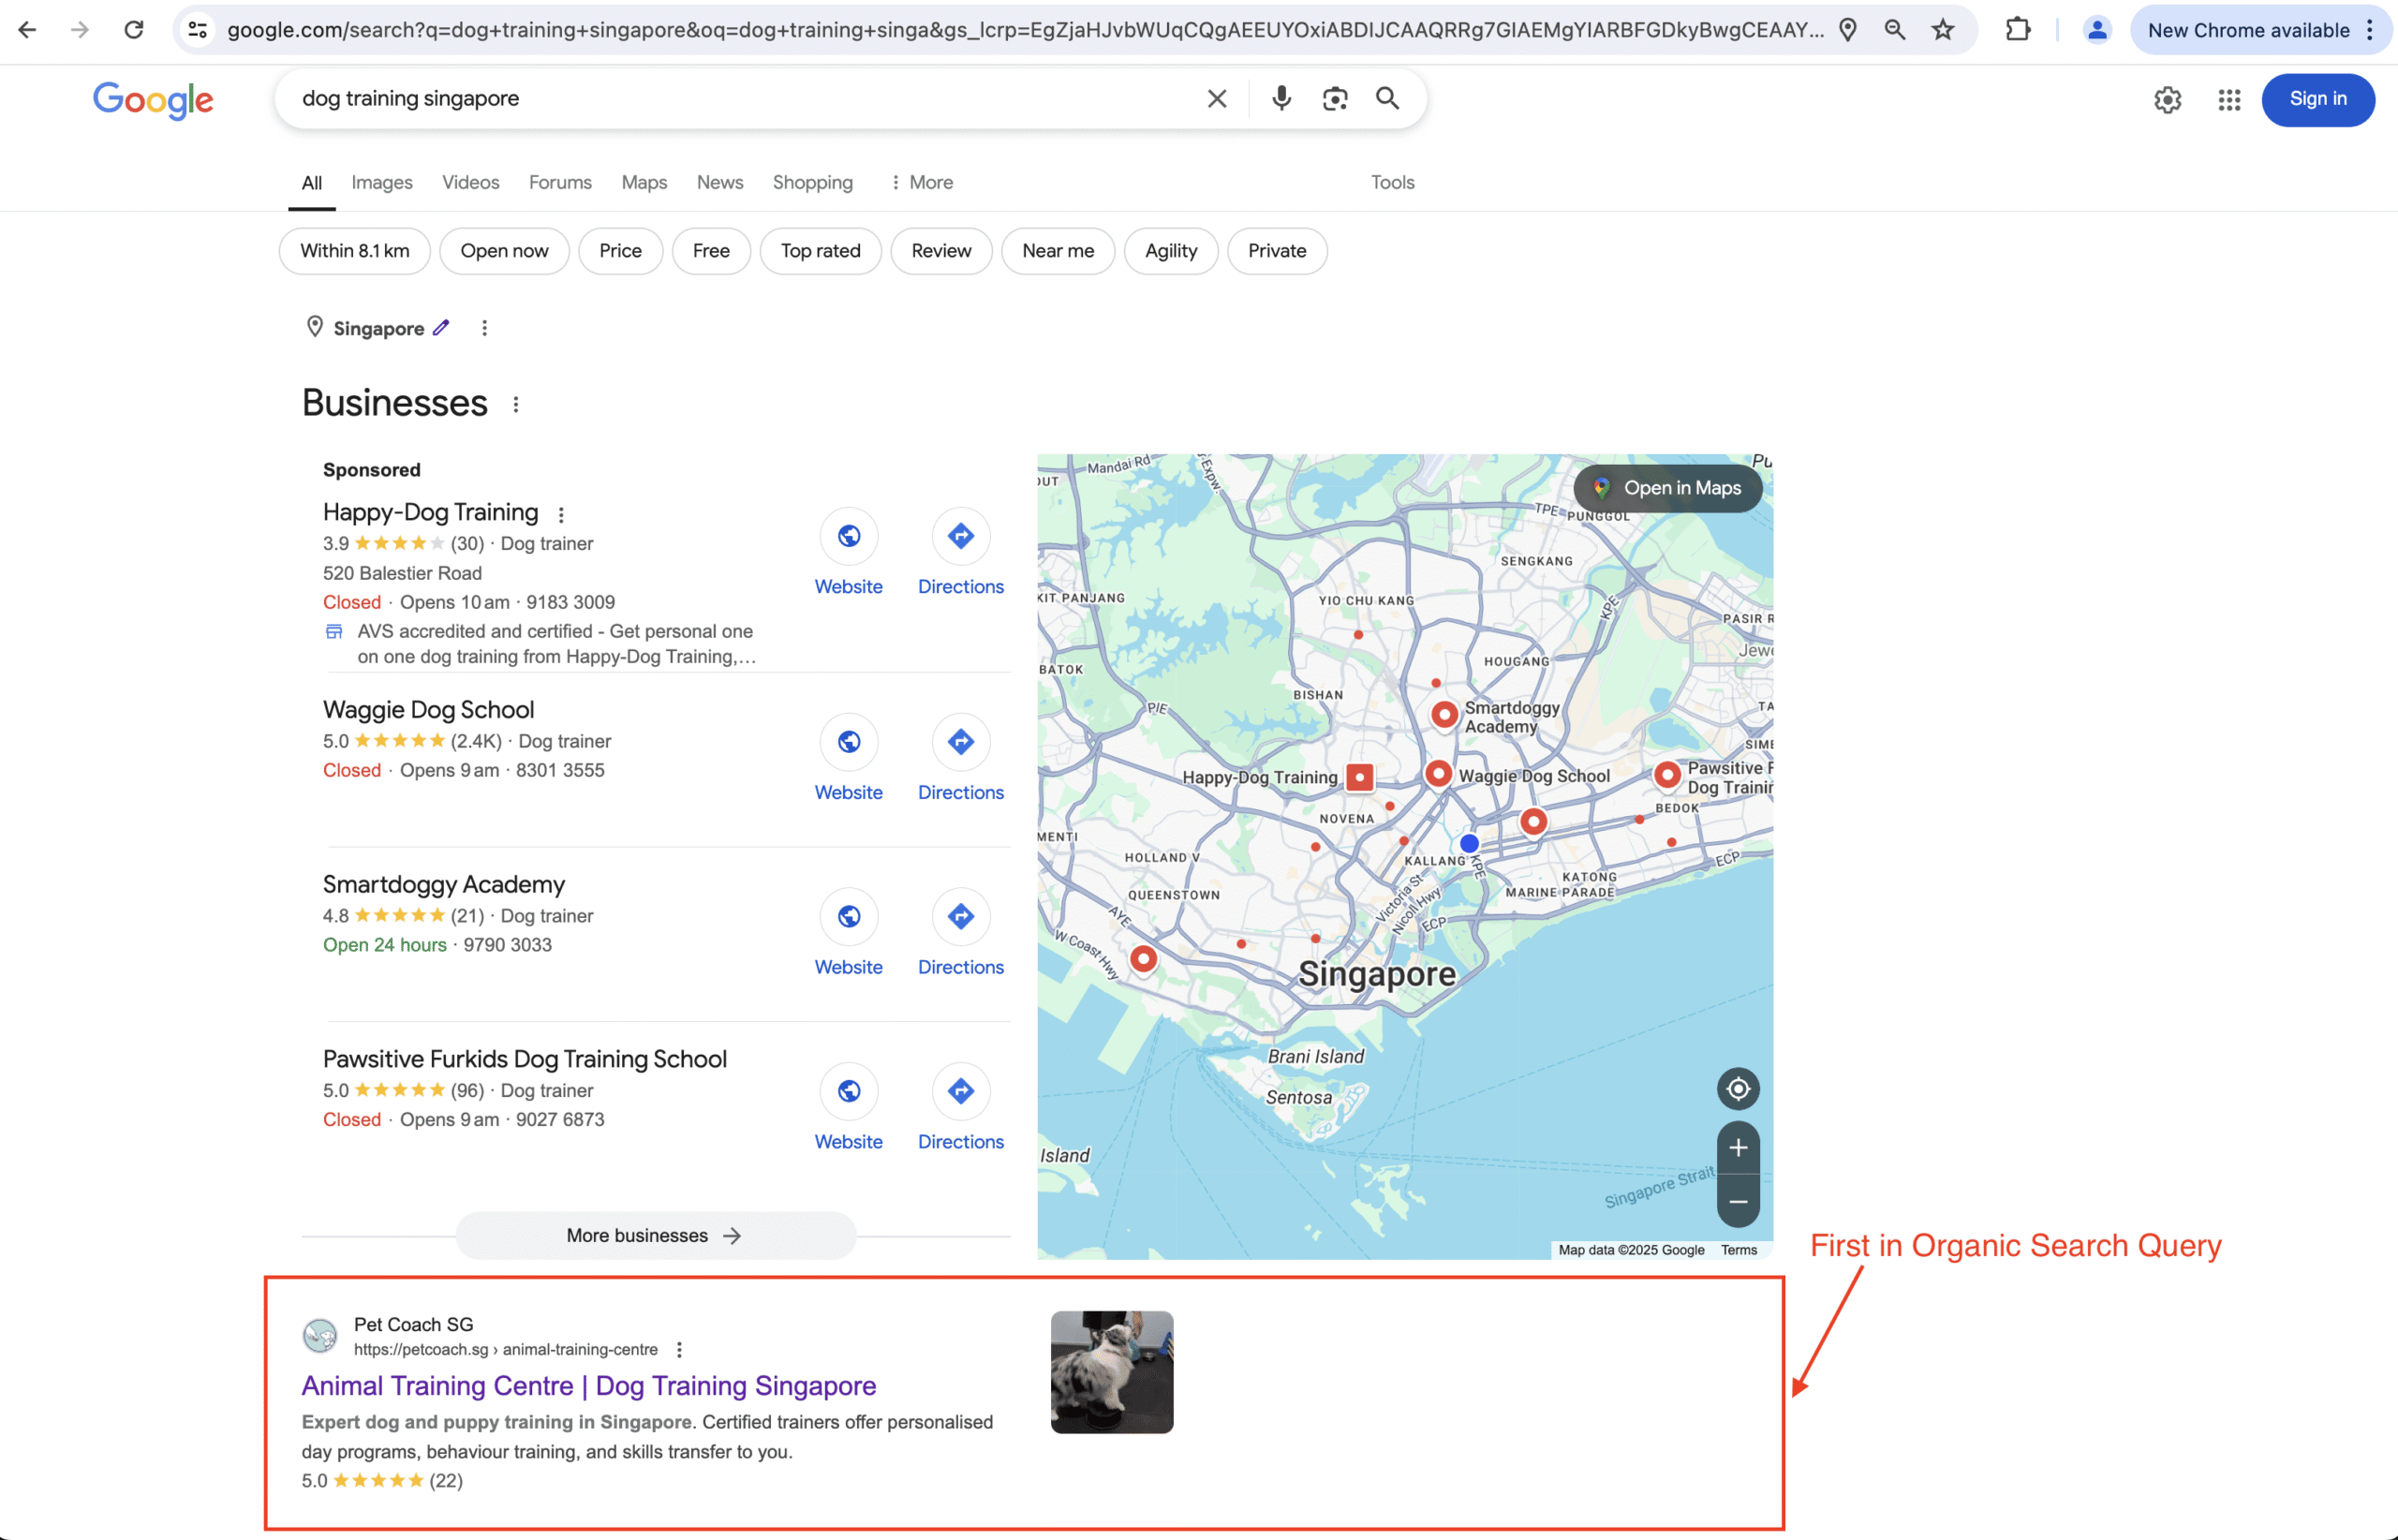Open the Businesses section options menu

tap(516, 403)
